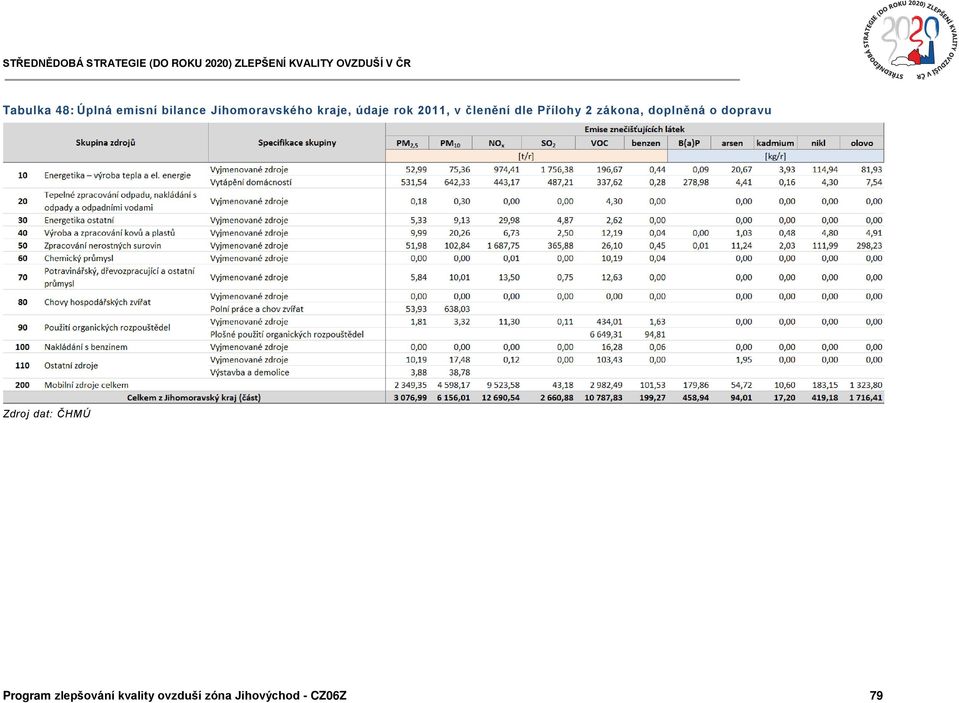Image resolution: width=959 pixels, height=703 pixels.
Task: Click the value '642,33' in PM10 column
Action: [x=457, y=182]
